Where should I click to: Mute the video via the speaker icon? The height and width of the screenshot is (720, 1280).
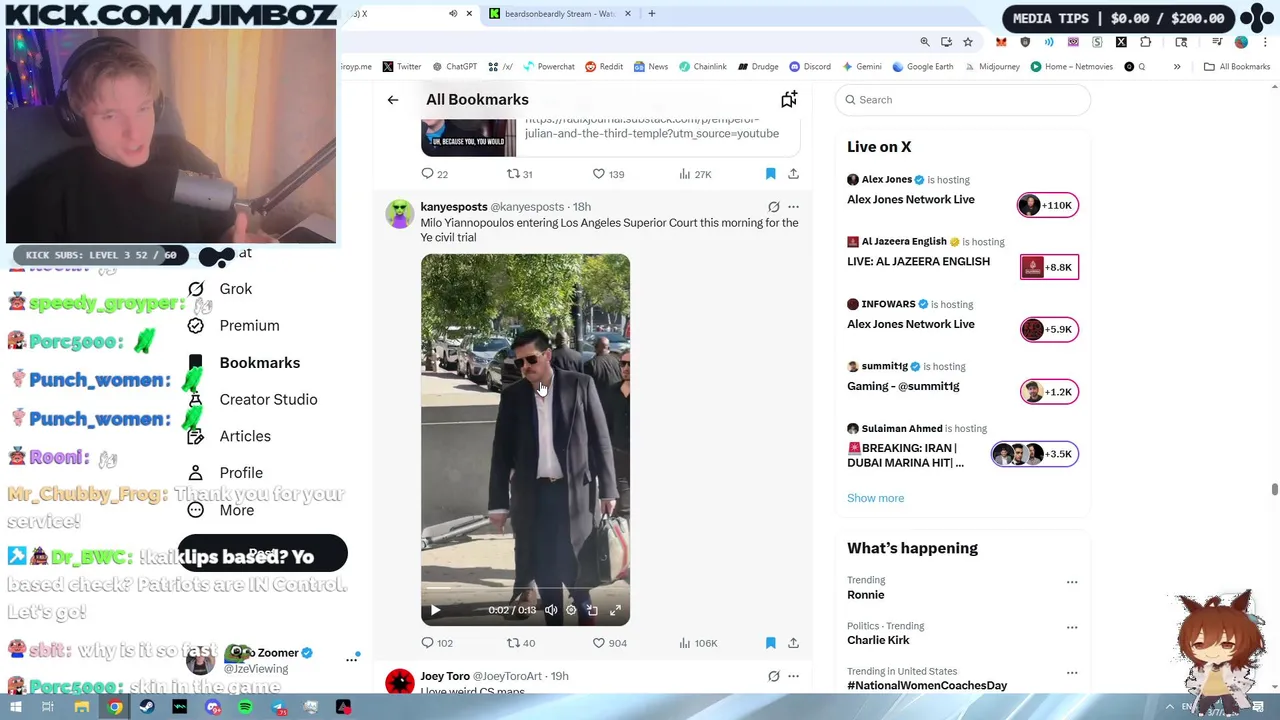[x=551, y=610]
